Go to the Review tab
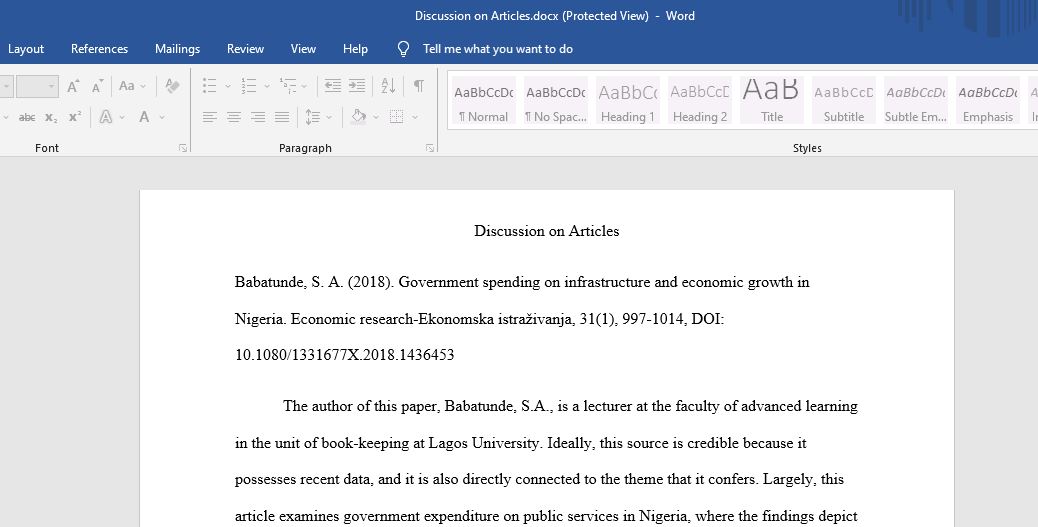Screen dimensions: 1038x527 click(x=246, y=49)
